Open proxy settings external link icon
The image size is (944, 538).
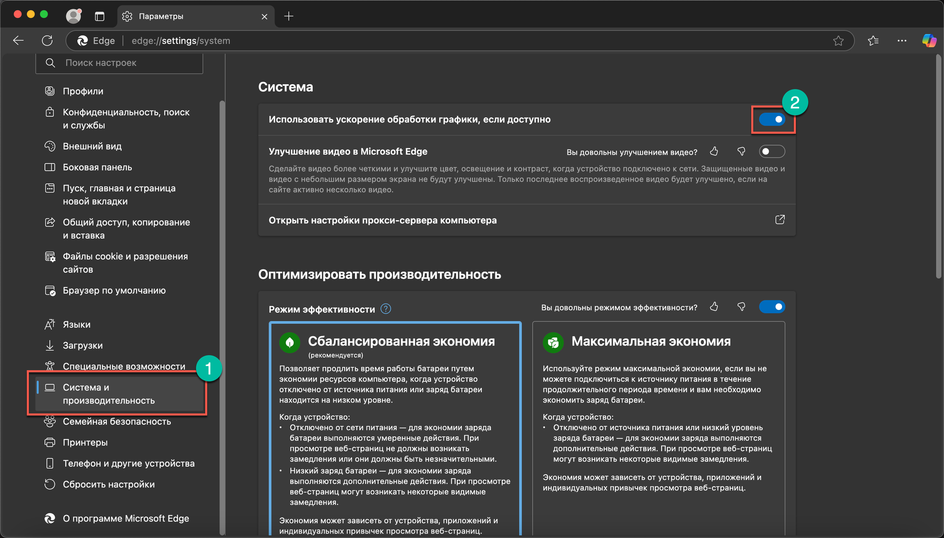pos(780,220)
